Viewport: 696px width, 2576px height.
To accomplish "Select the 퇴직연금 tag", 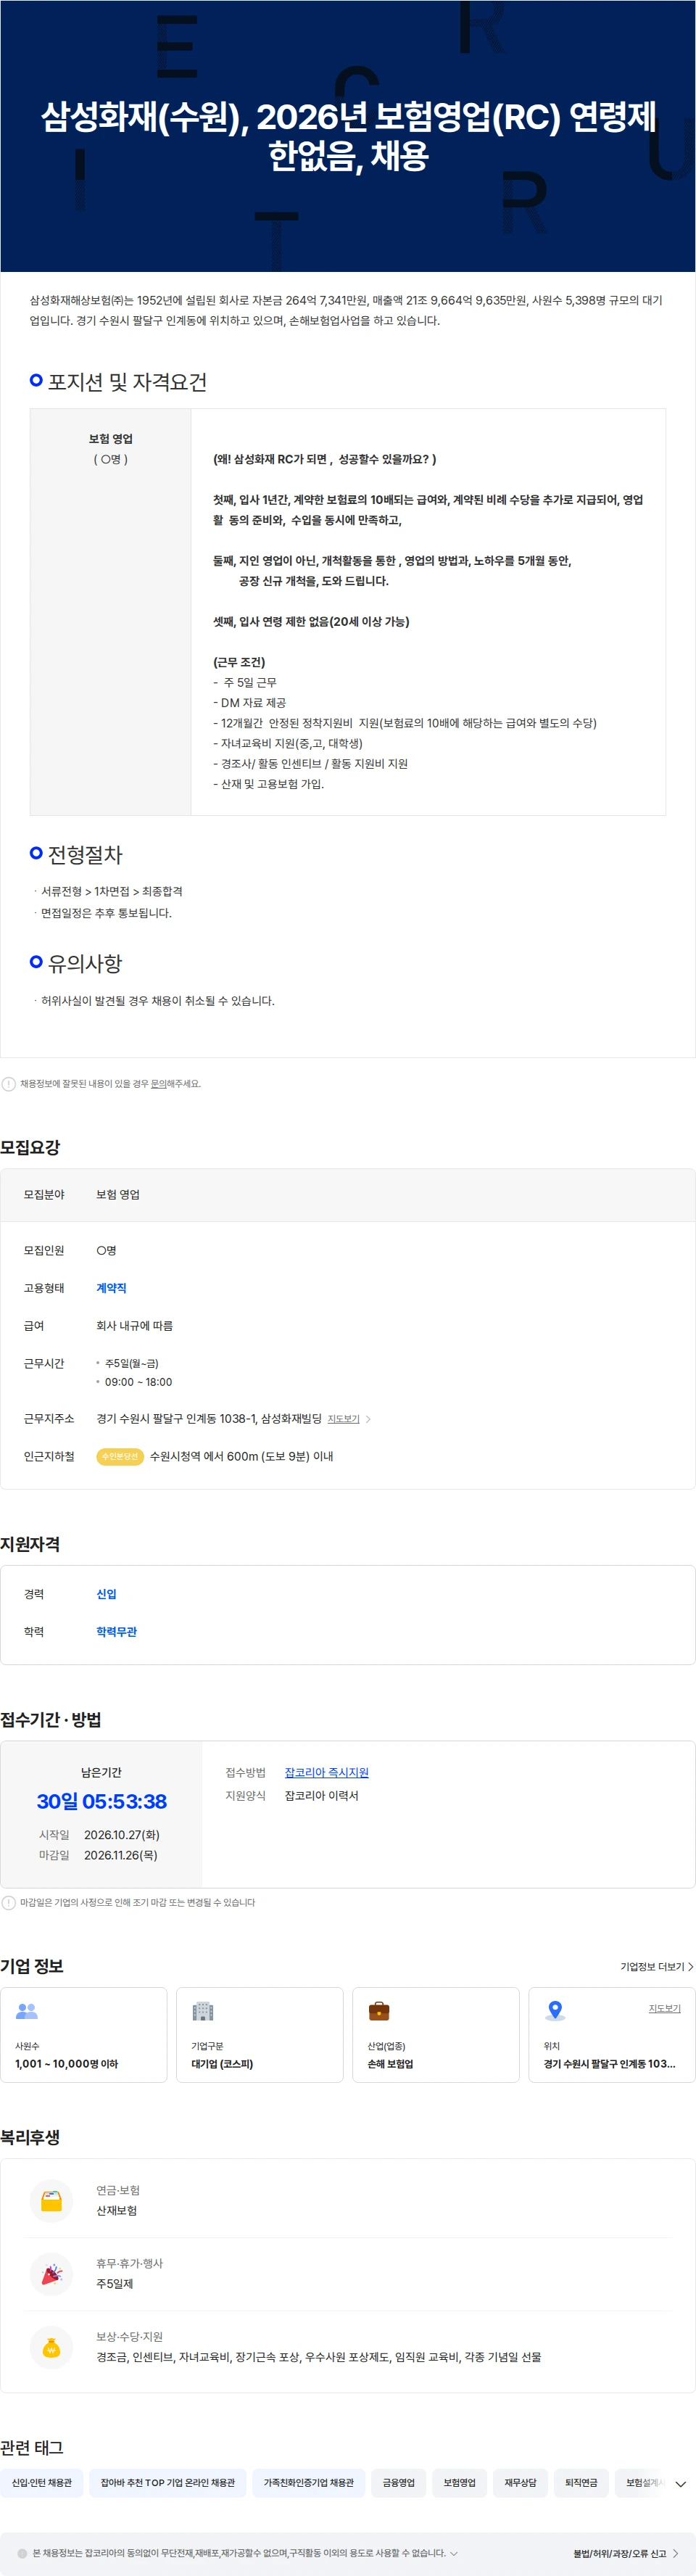I will [581, 2483].
